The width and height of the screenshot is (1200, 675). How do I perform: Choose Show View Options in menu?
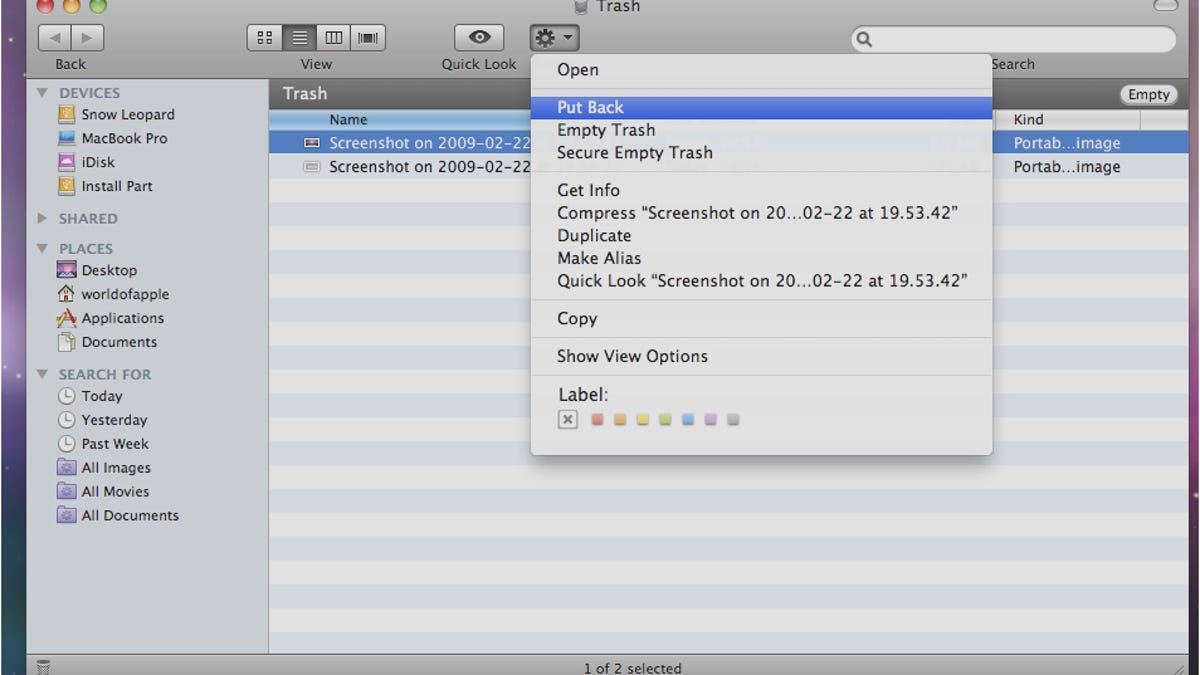click(632, 356)
